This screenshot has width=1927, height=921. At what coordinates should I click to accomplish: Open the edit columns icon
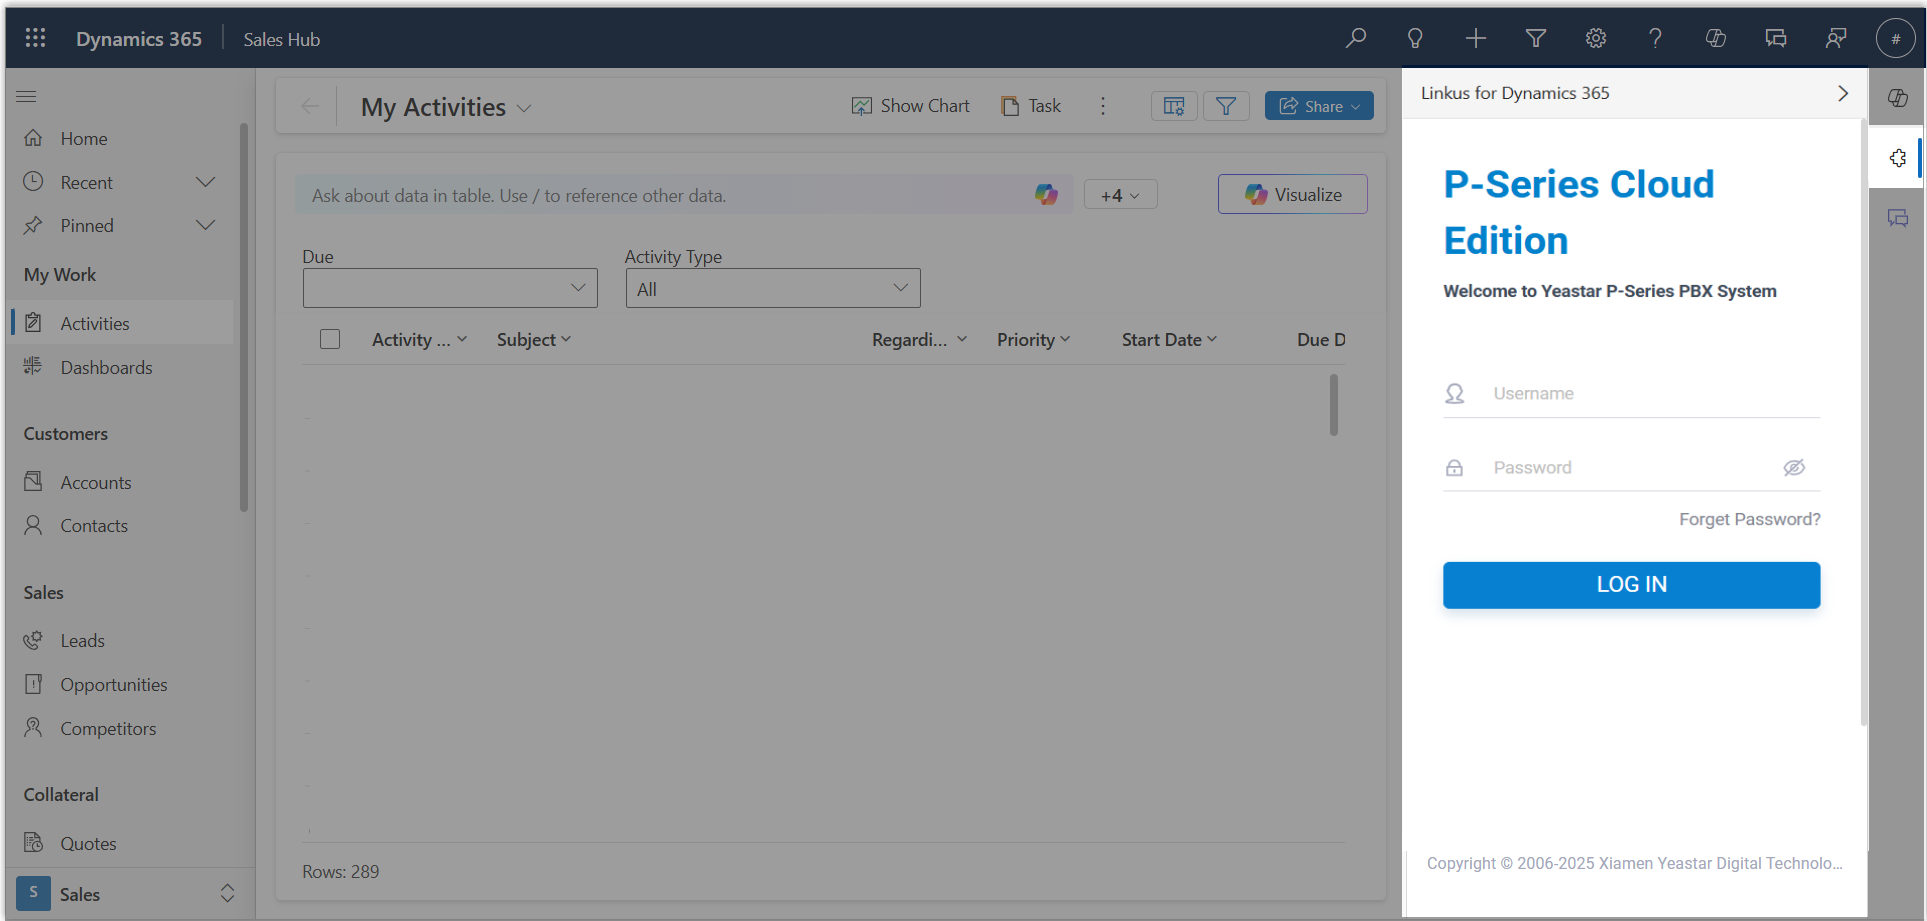click(1174, 106)
